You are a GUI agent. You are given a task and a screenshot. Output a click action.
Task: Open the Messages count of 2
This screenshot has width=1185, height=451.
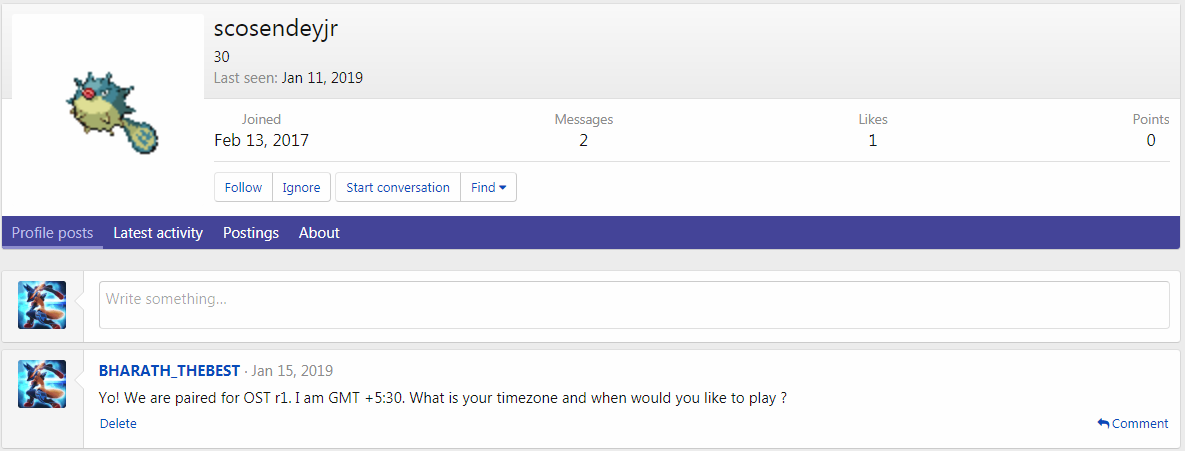pyautogui.click(x=583, y=141)
